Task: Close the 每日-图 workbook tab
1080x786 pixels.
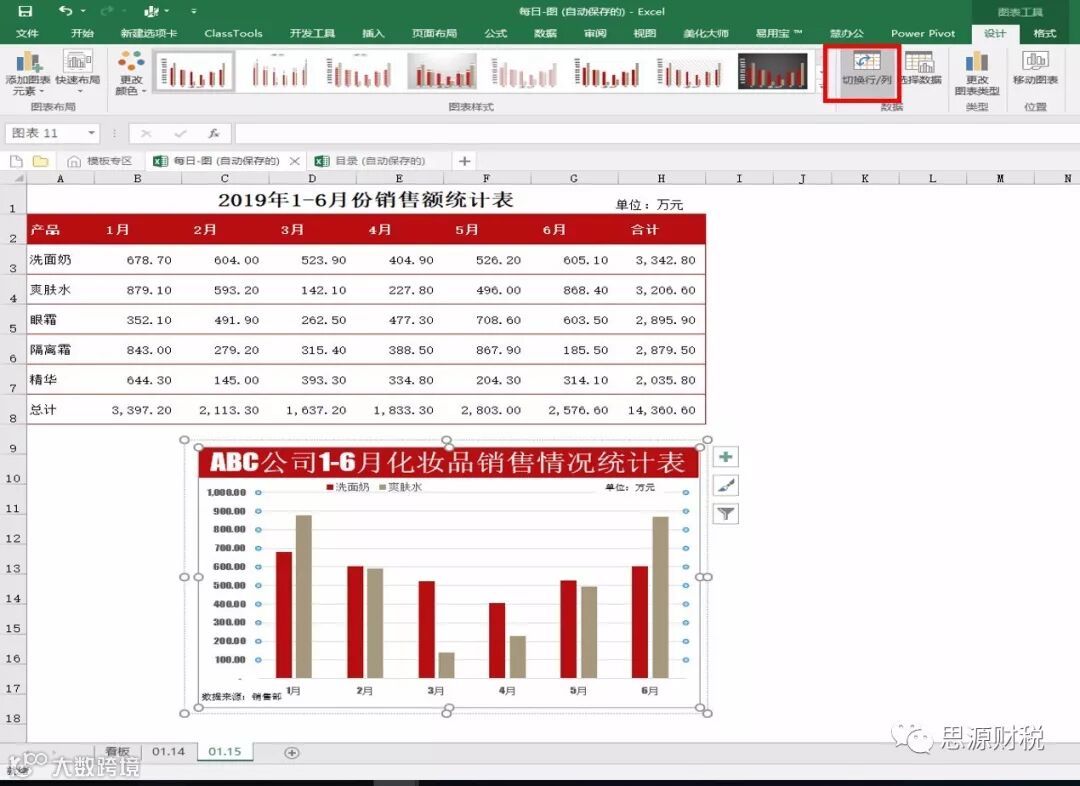Action: pyautogui.click(x=294, y=161)
